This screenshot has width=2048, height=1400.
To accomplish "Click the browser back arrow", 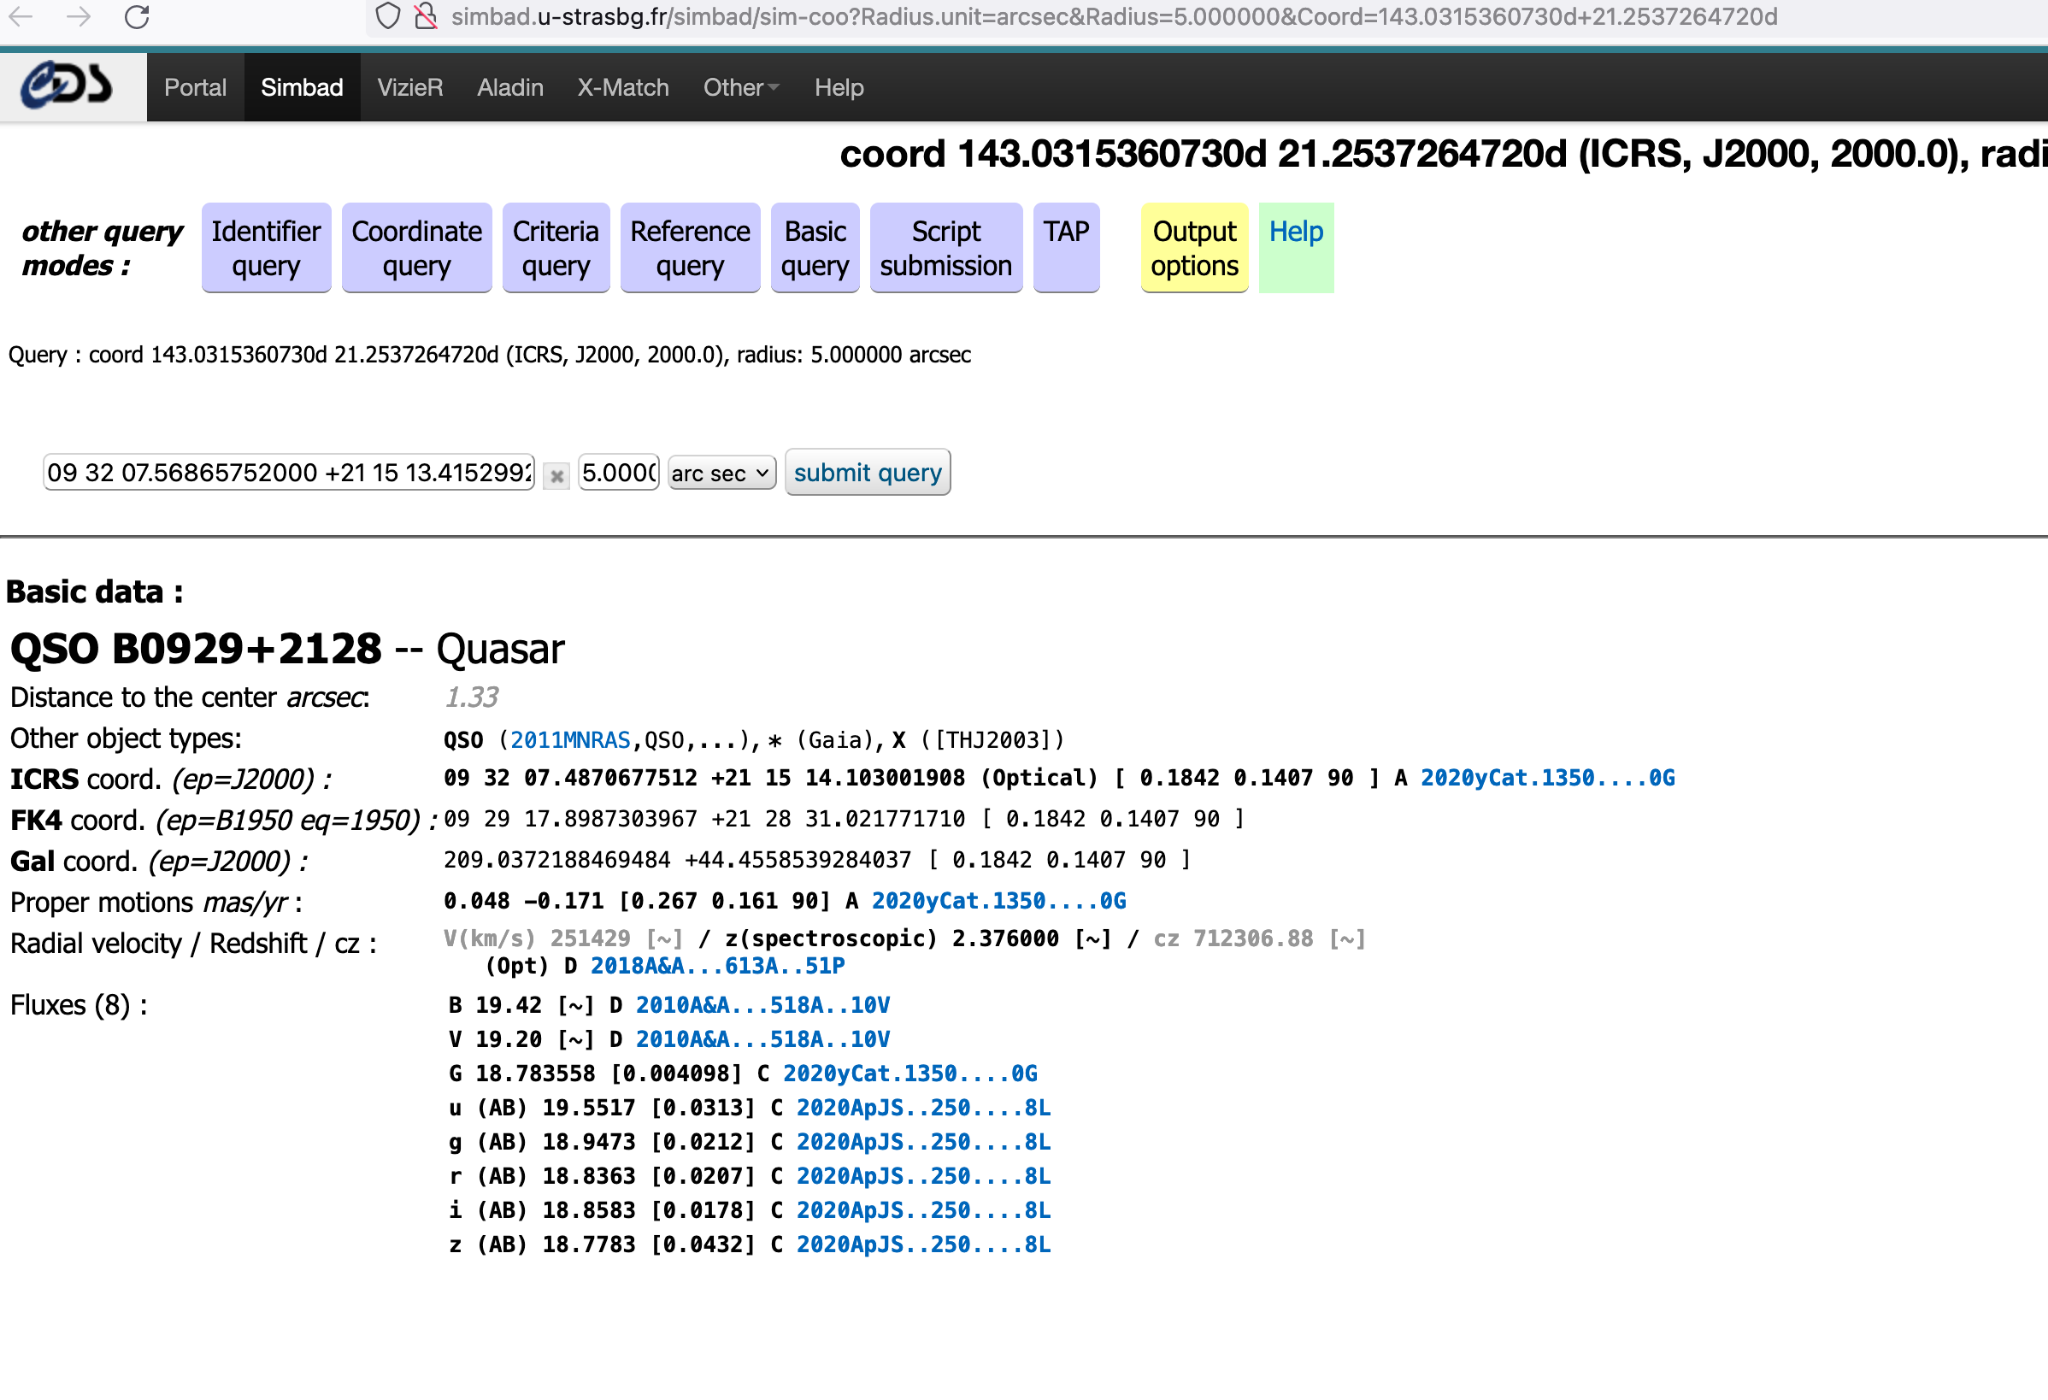I will click(x=21, y=17).
